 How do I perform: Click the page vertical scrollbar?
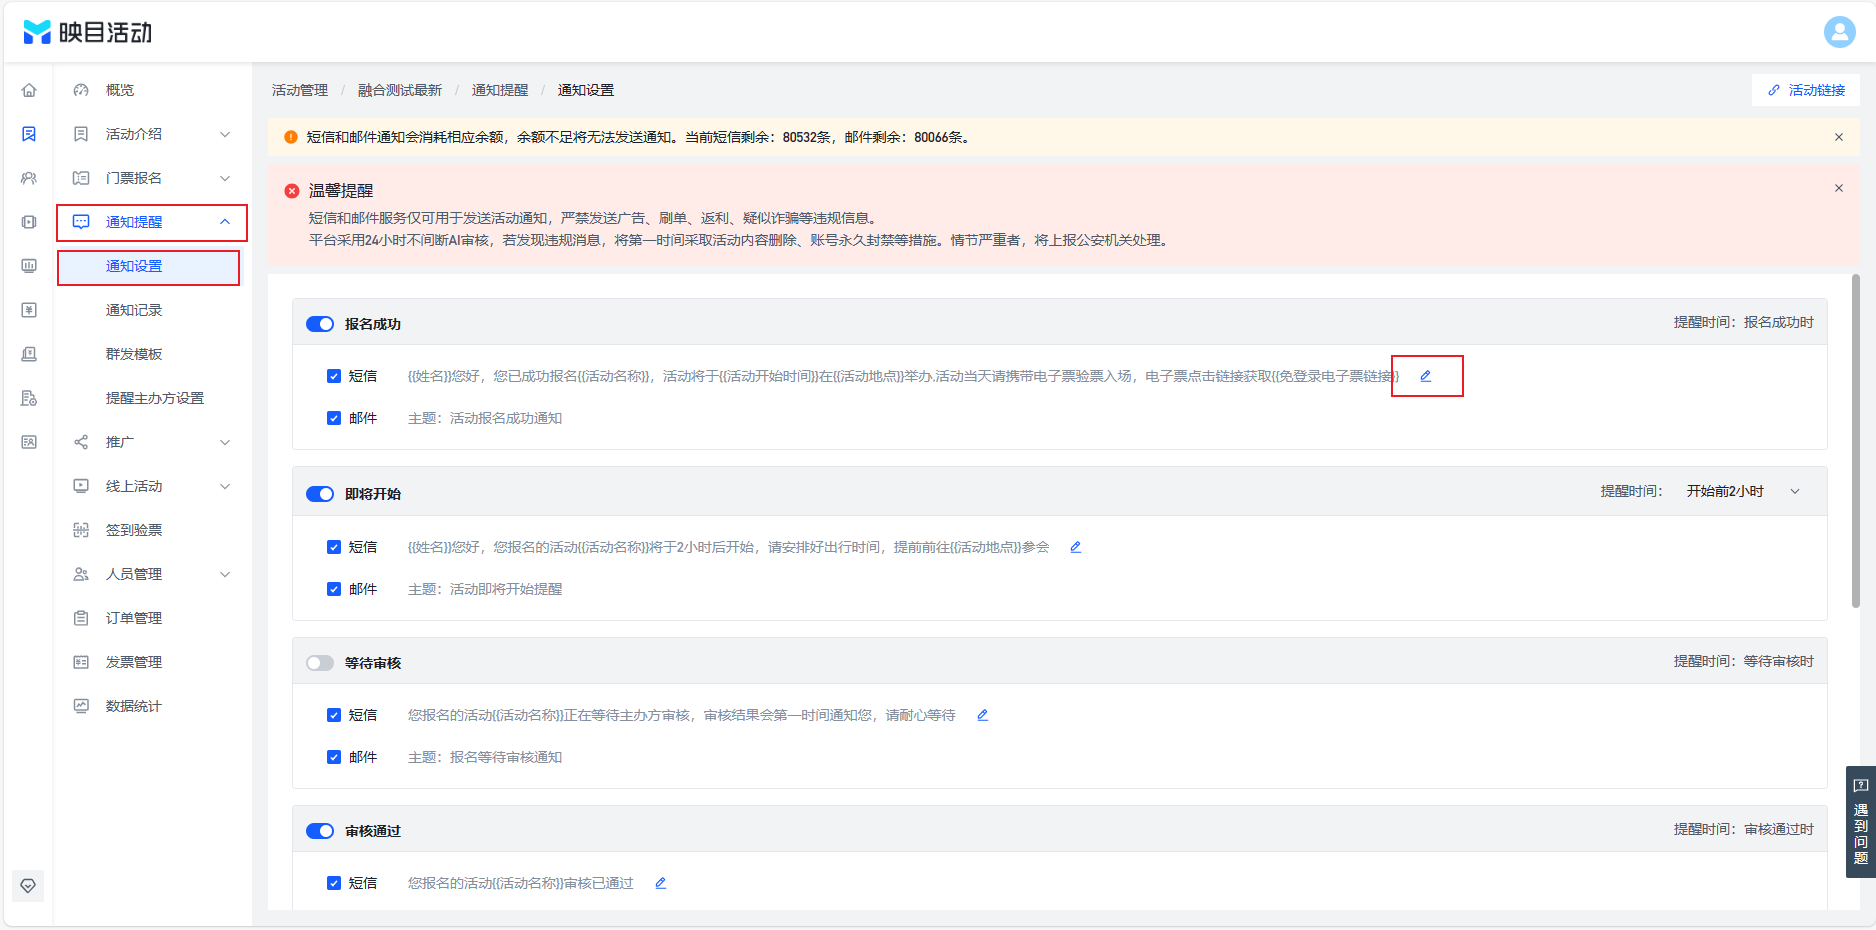(1856, 440)
